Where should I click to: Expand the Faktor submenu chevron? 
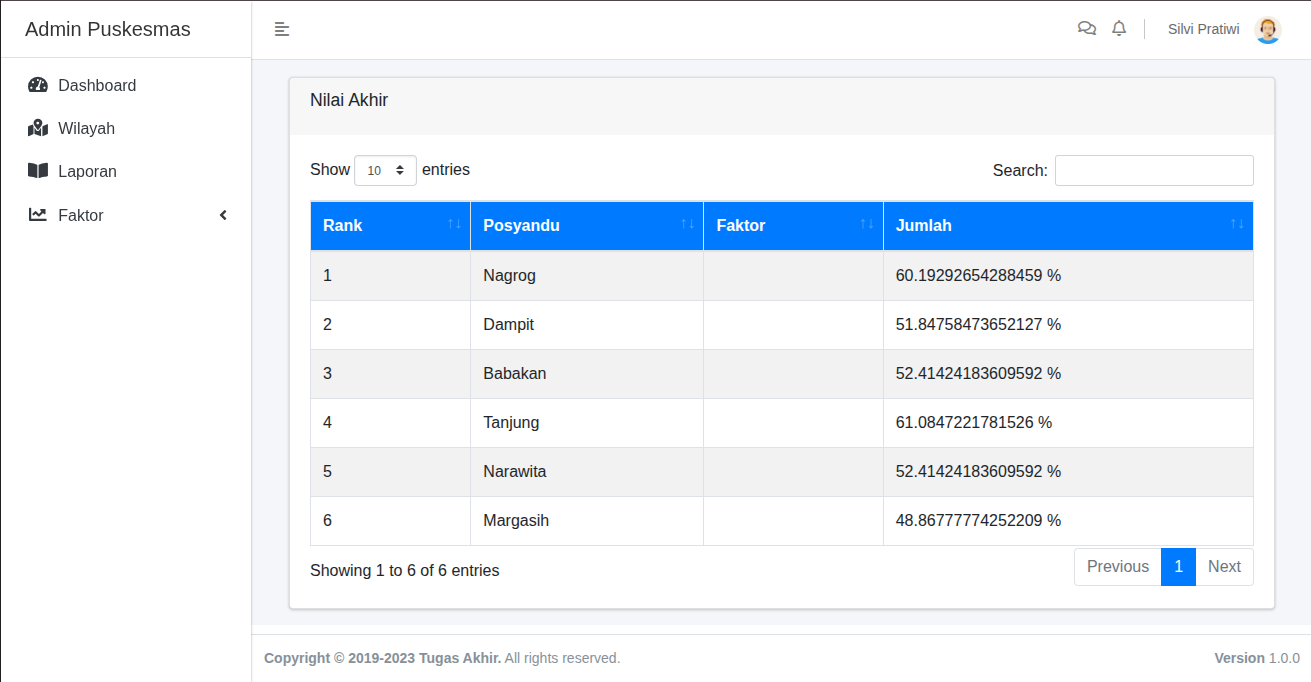click(x=223, y=215)
